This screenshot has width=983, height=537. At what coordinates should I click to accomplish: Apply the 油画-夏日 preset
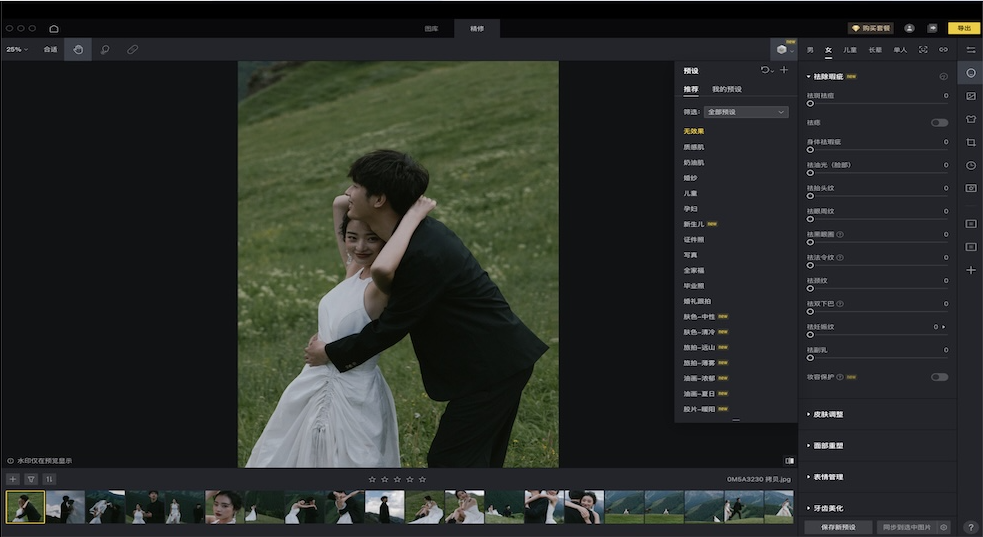(699, 394)
